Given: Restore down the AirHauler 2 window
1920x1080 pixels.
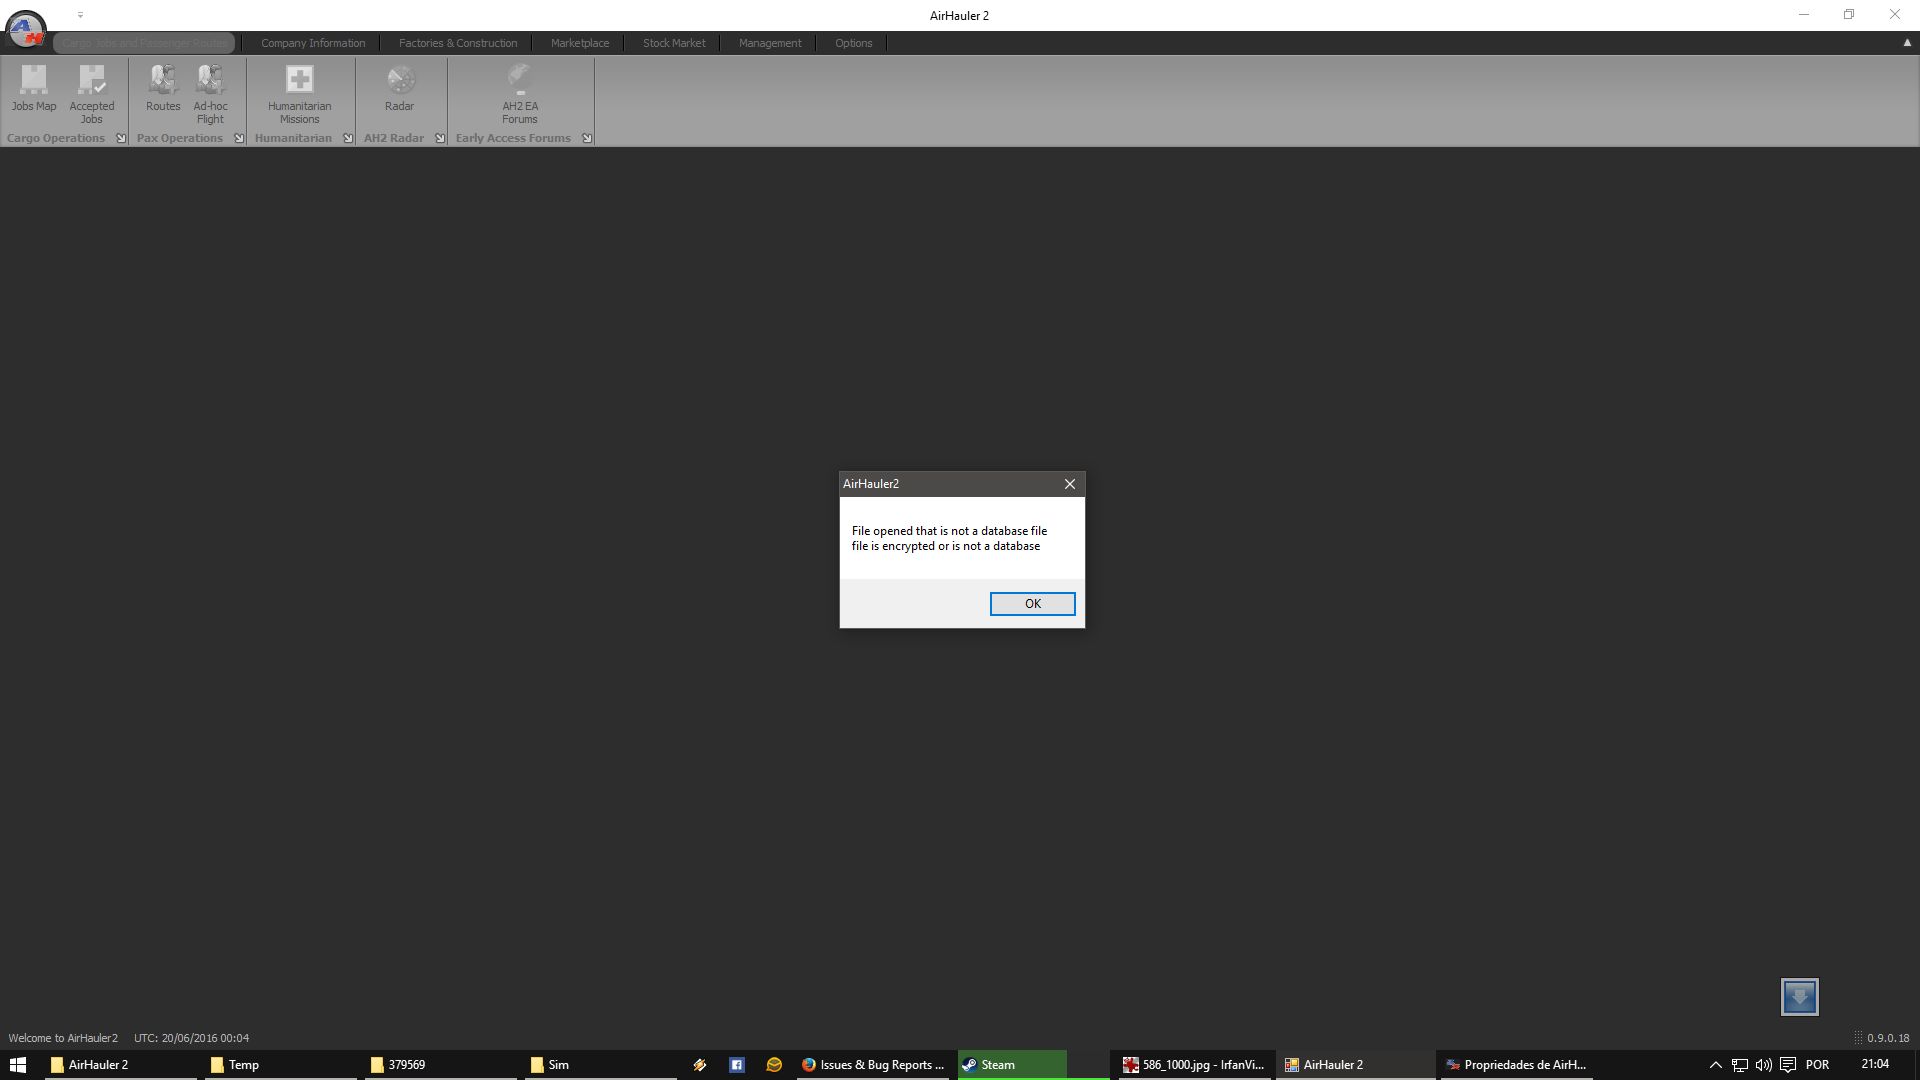Looking at the screenshot, I should point(1849,15).
